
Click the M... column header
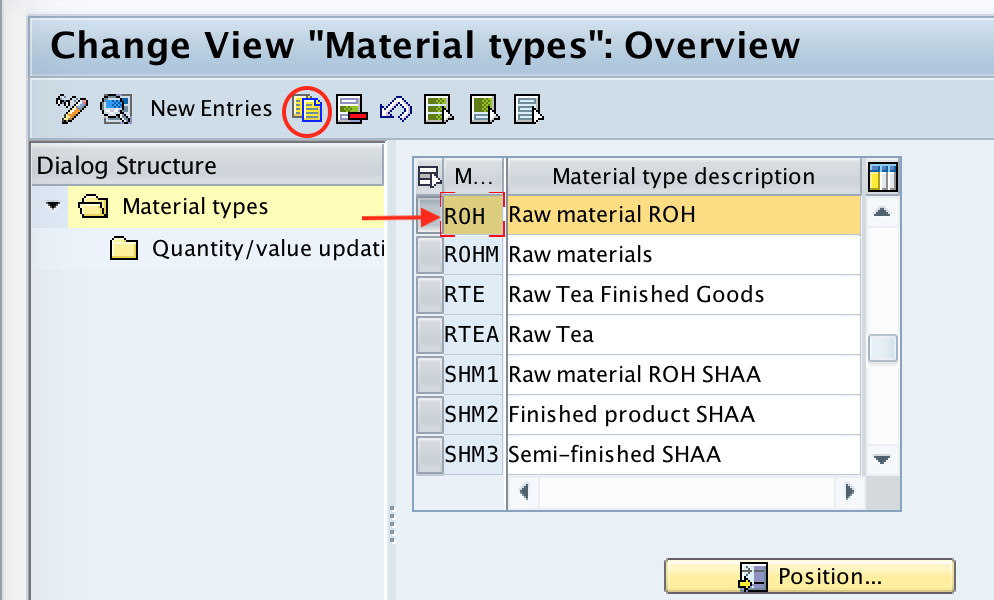click(474, 176)
